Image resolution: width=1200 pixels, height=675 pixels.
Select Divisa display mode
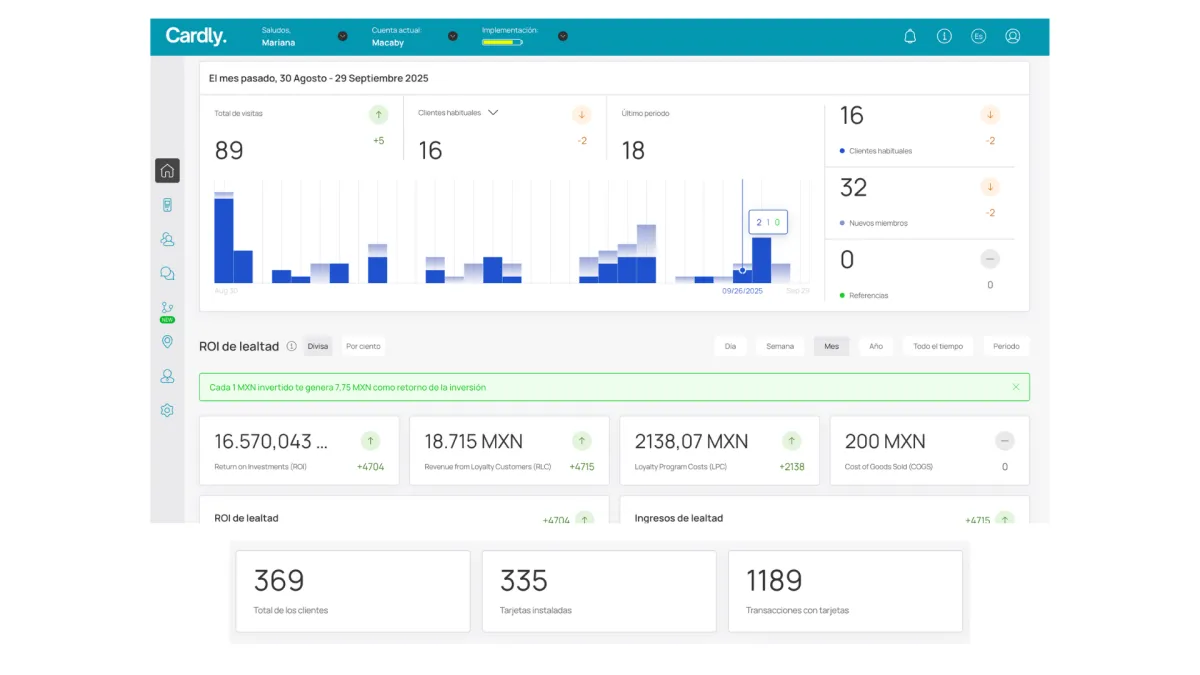coord(317,346)
